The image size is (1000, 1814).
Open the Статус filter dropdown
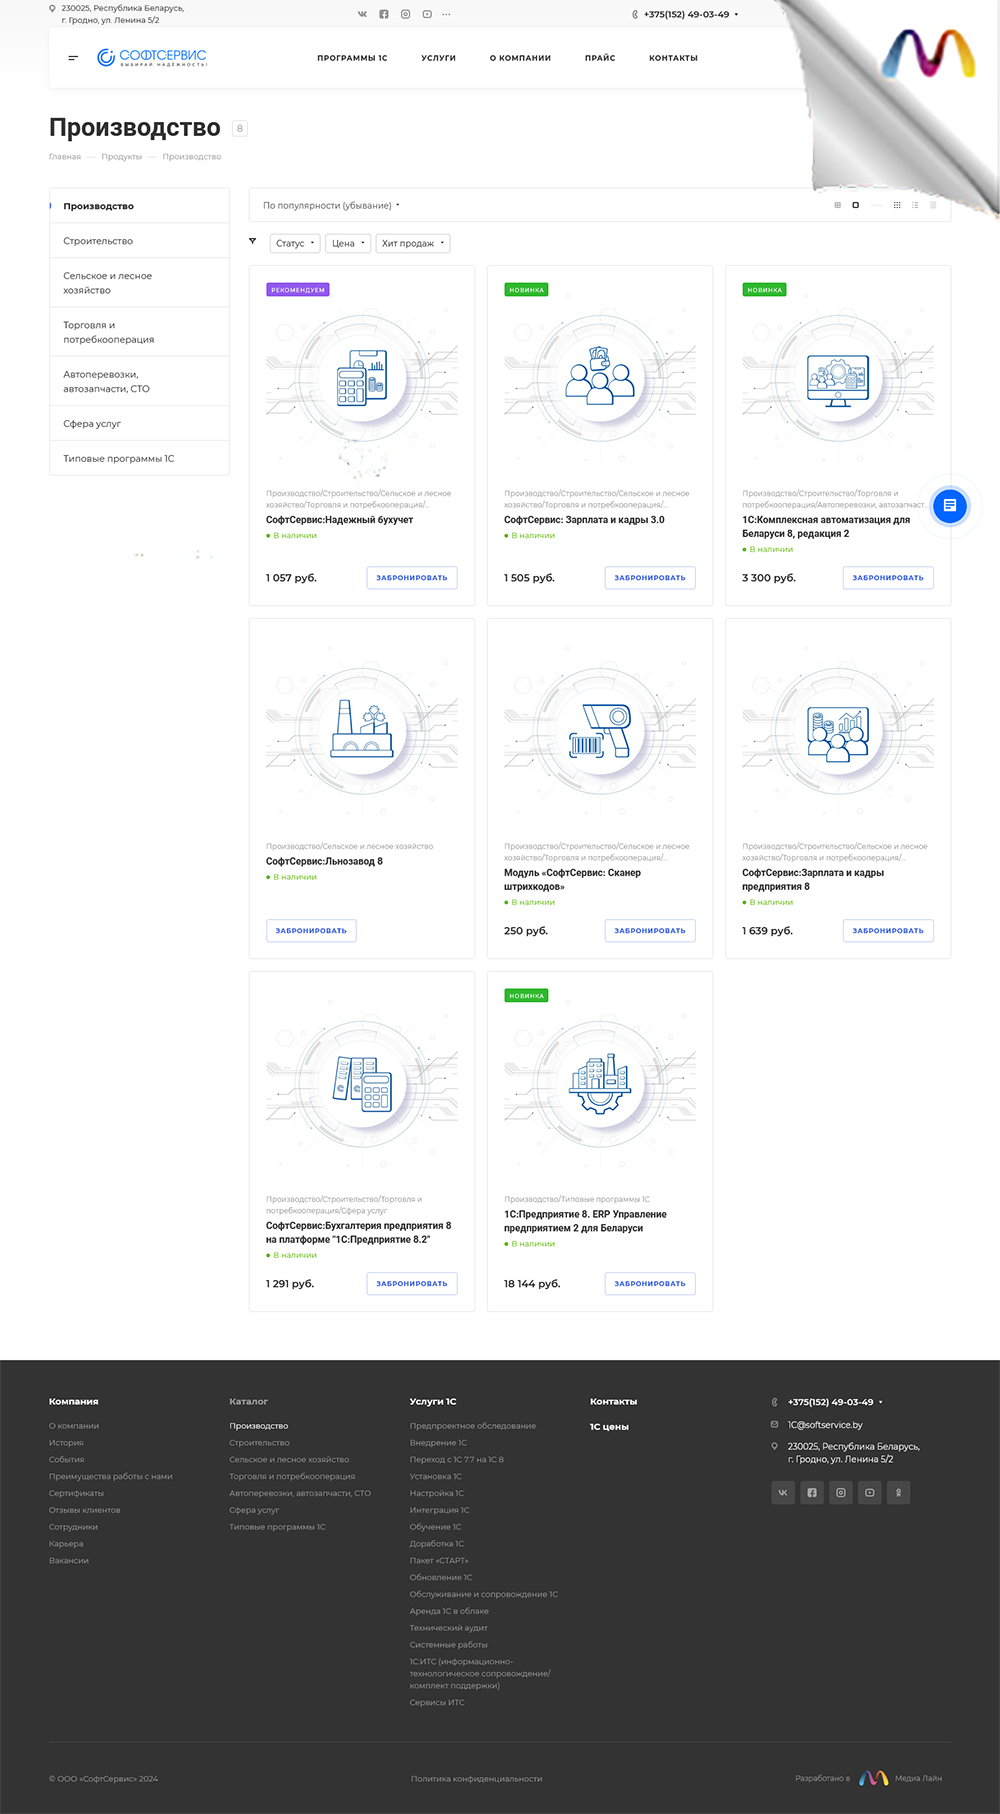295,243
